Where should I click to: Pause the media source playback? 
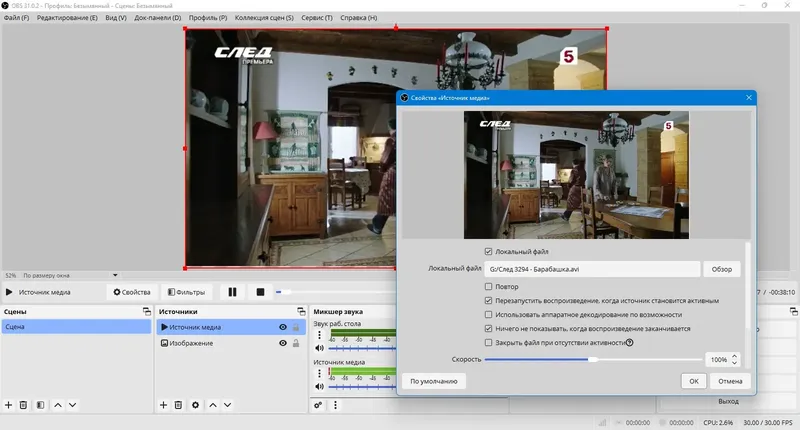click(232, 292)
